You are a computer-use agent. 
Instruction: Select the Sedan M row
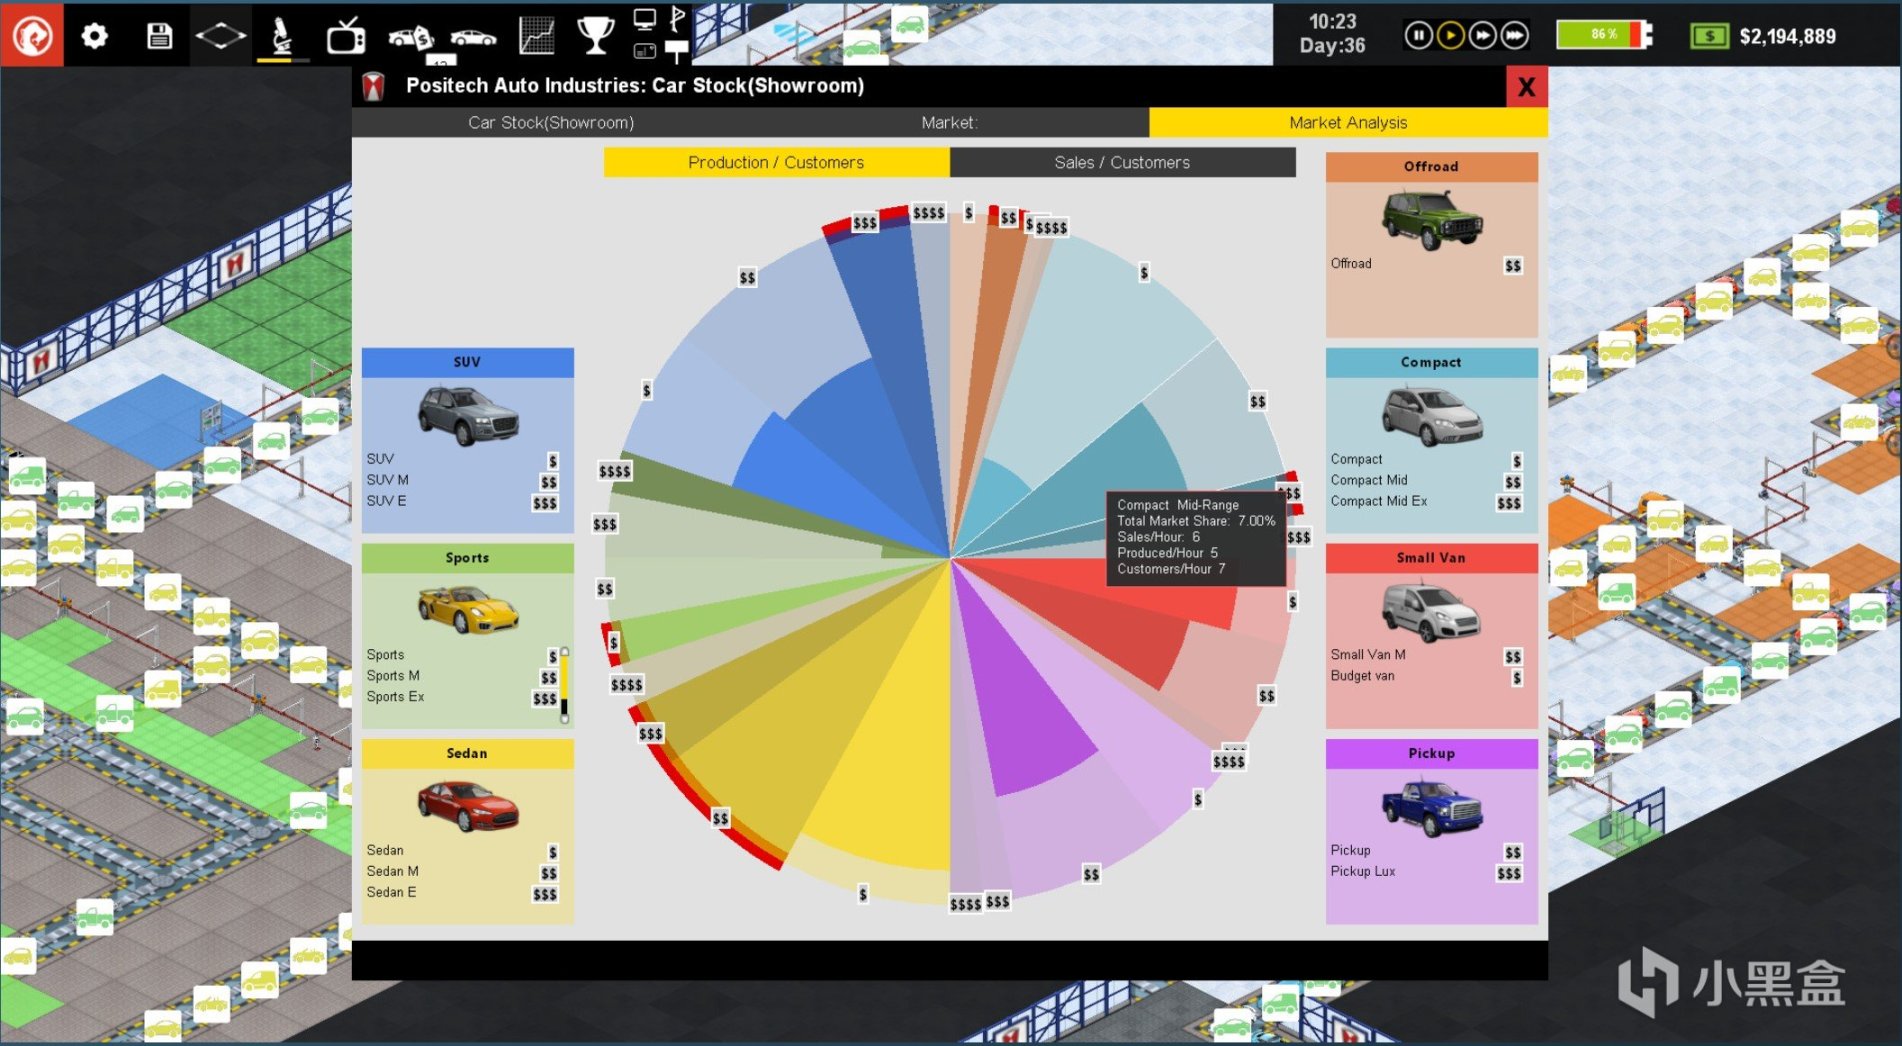tap(463, 872)
